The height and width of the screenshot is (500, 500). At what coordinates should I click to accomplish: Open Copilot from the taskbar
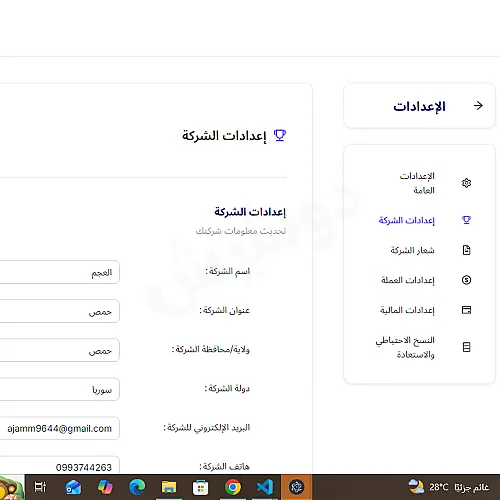point(105,487)
